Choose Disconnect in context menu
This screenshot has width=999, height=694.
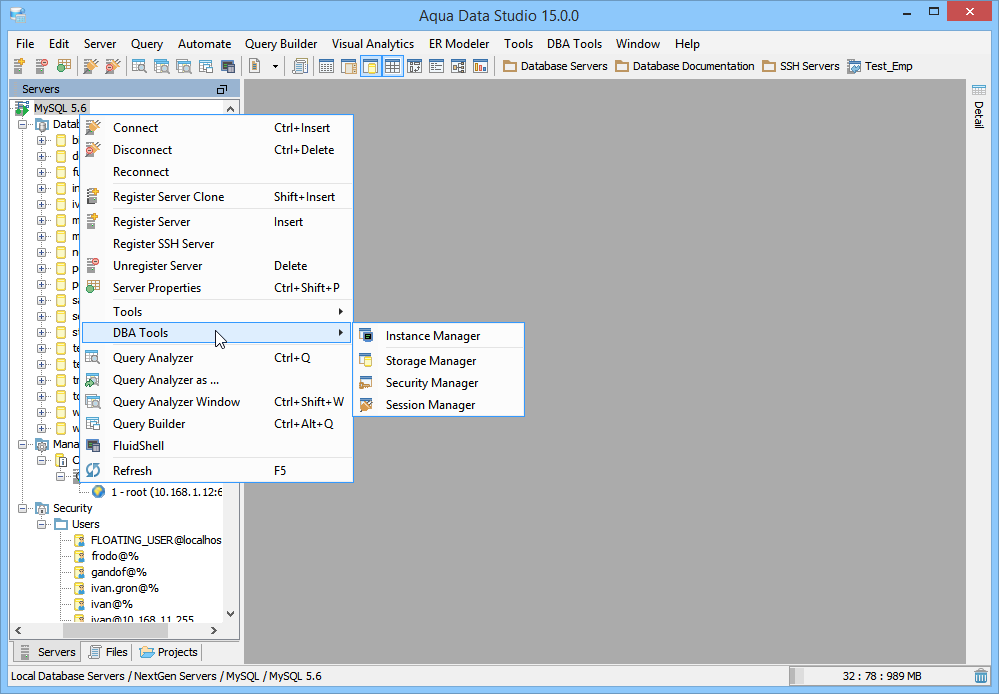coord(217,150)
